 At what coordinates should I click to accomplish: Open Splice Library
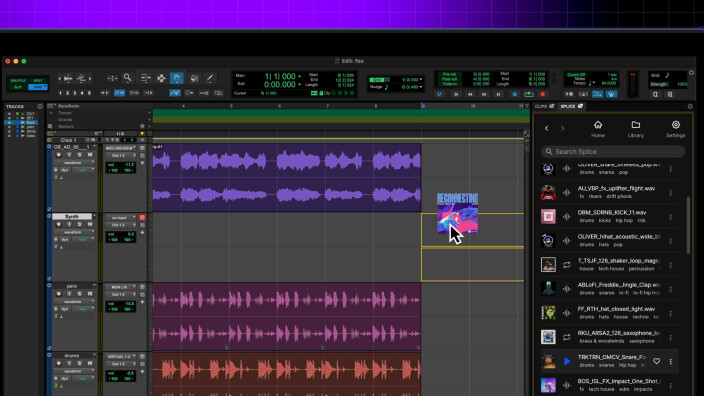click(635, 129)
